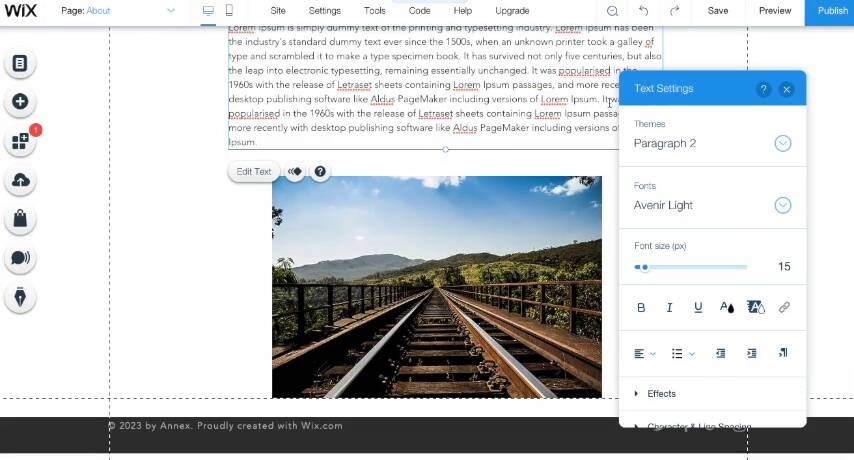This screenshot has height=460, width=854.
Task: Expand the Effects section
Action: (x=660, y=393)
